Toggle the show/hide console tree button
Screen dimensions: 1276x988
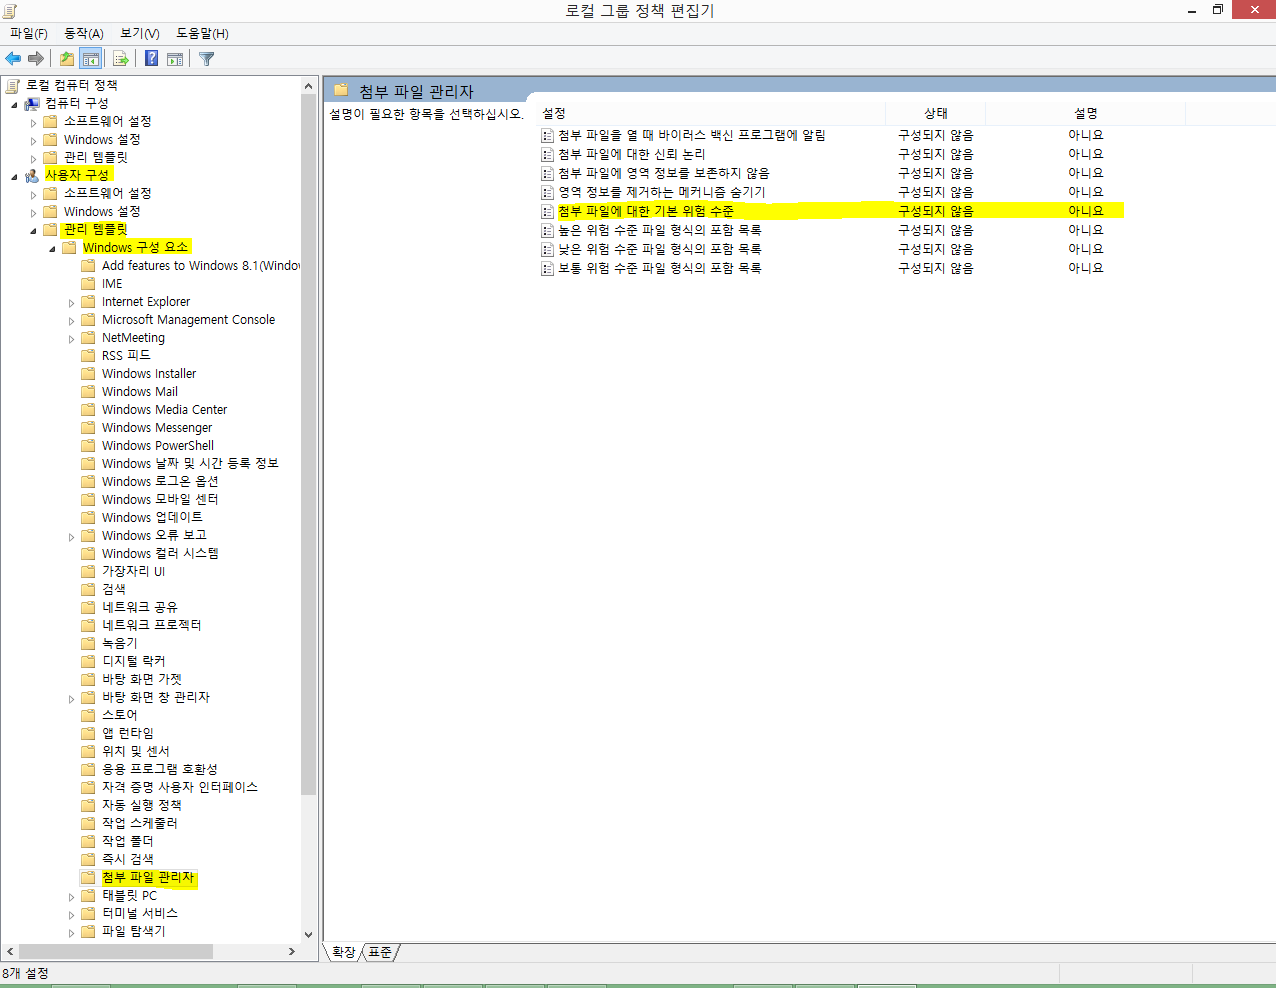[91, 59]
